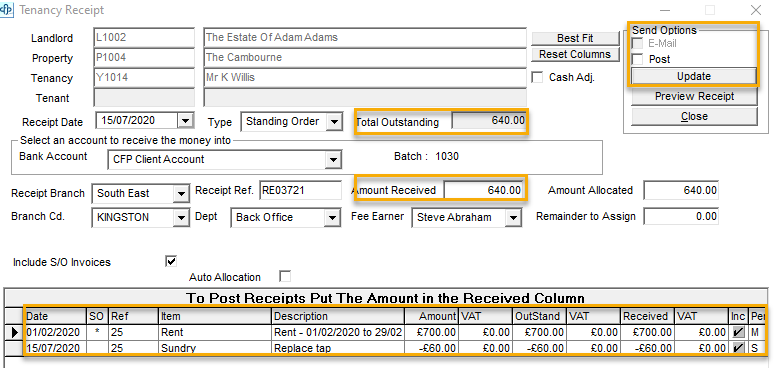Click the Best Fit button
Viewport: 776px width, 368px height.
575,38
